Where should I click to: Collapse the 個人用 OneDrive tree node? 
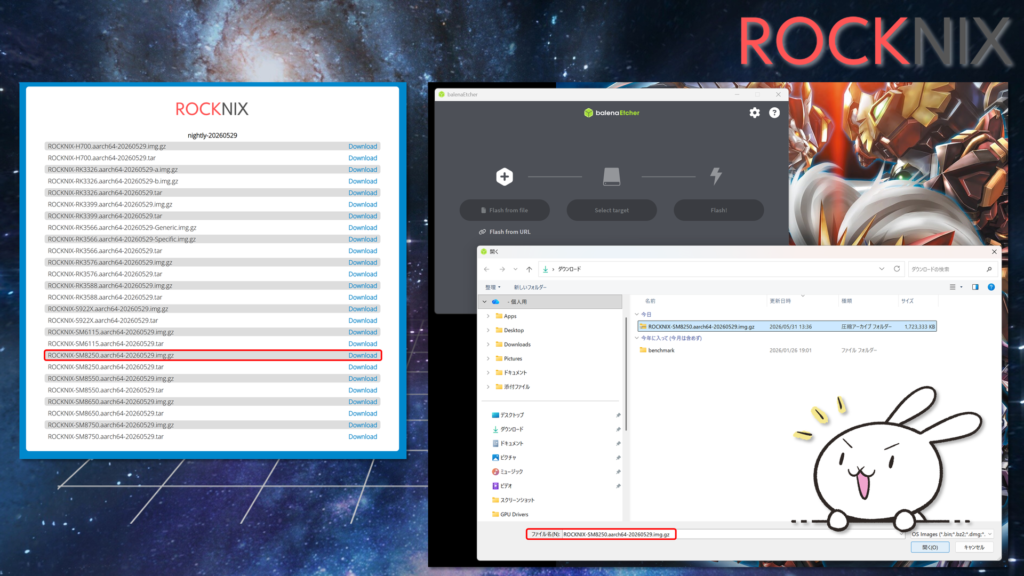[485, 302]
